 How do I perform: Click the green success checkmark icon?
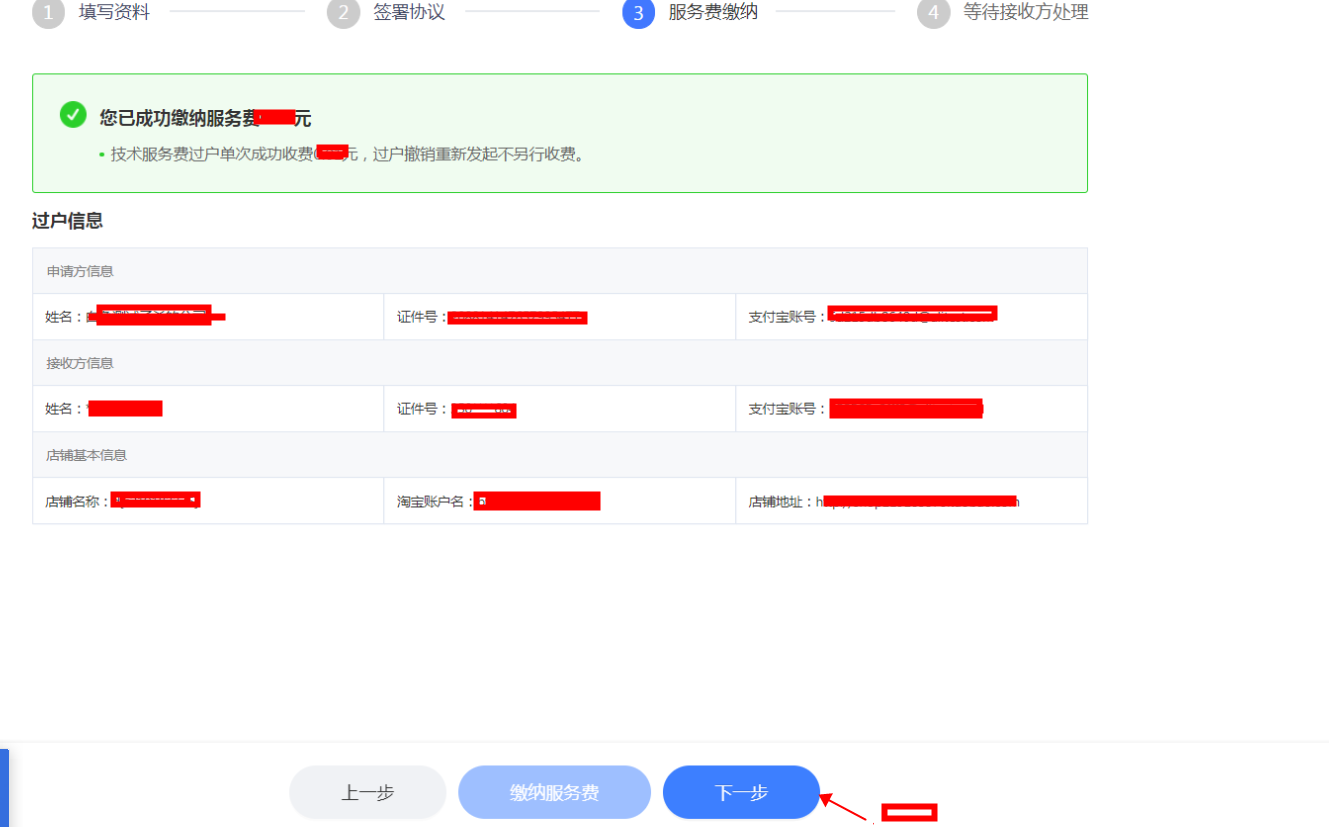point(73,115)
